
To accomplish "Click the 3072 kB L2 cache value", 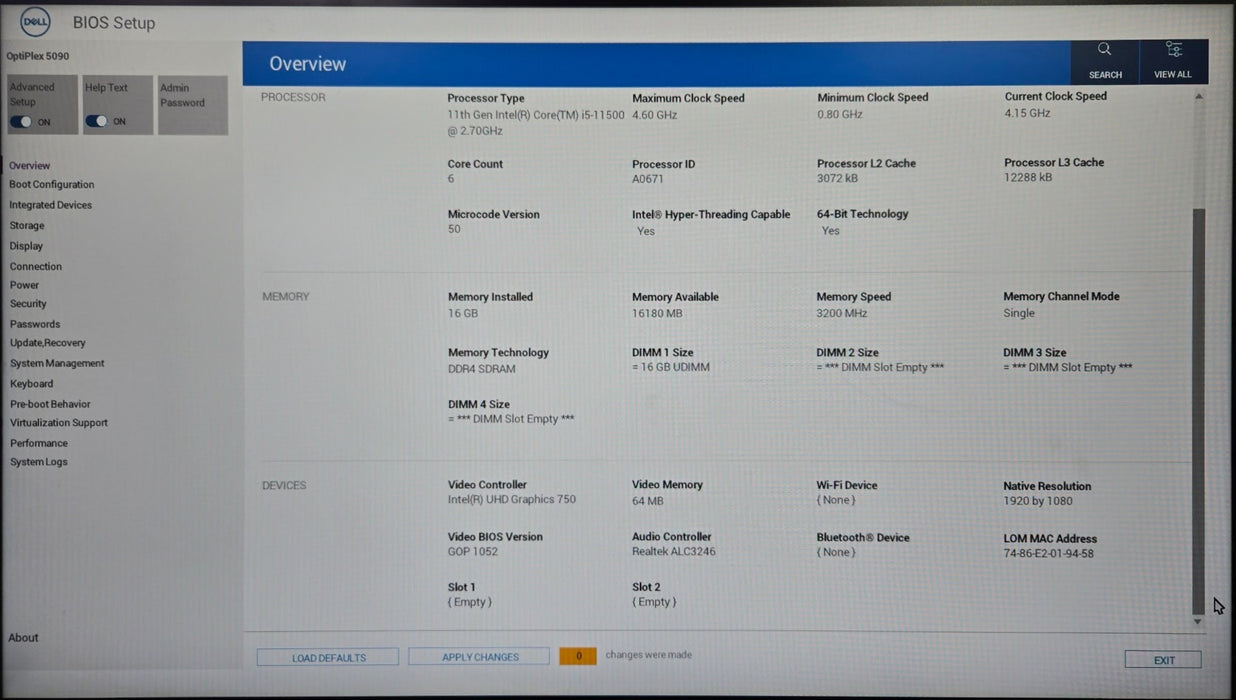I will (x=837, y=178).
